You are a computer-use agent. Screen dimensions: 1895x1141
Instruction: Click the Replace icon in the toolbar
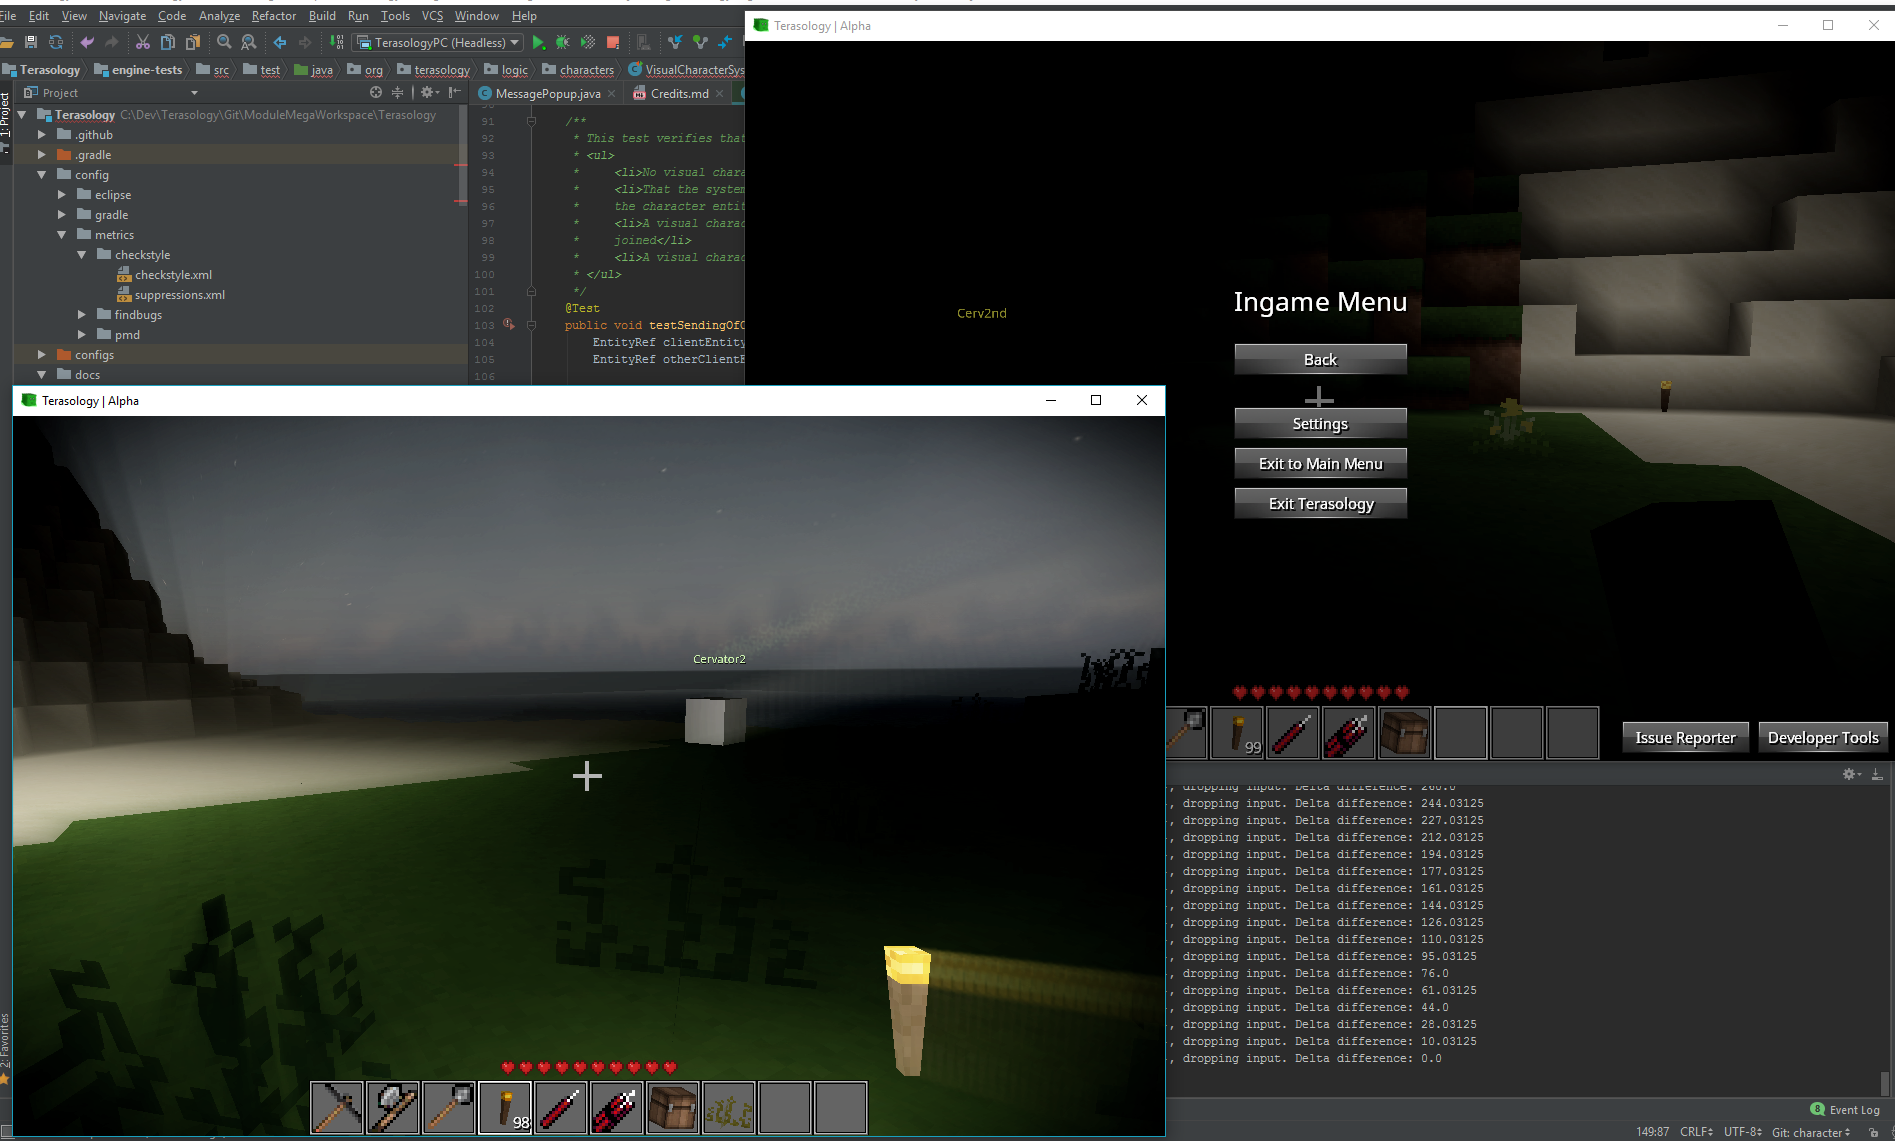(x=249, y=42)
